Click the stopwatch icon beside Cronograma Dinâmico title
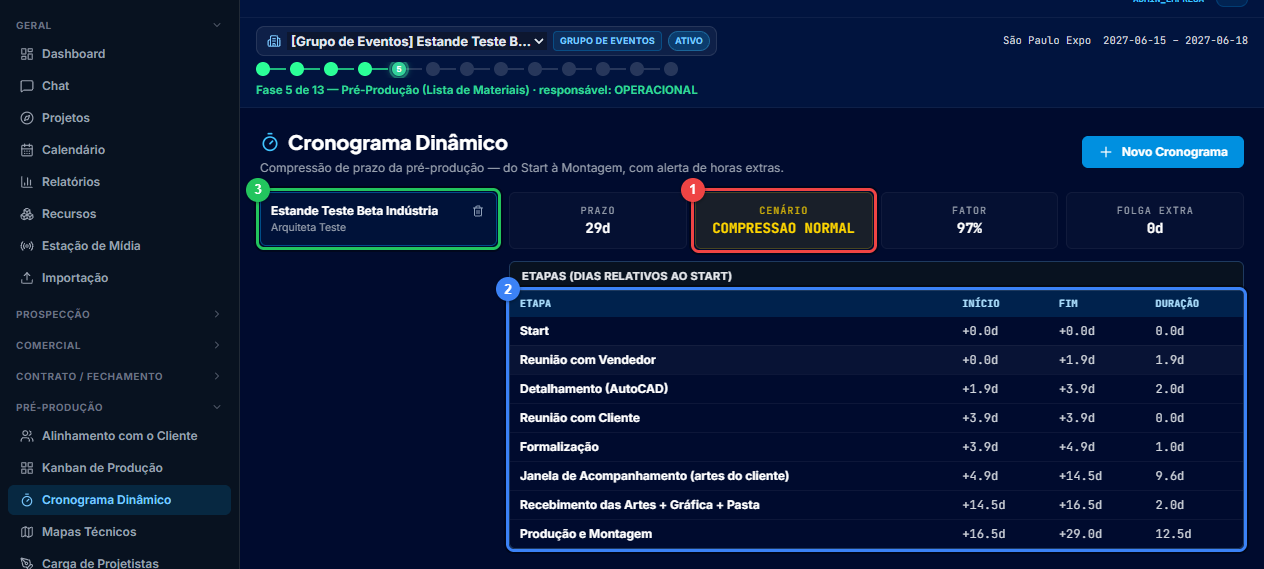The height and width of the screenshot is (569, 1264). [269, 143]
